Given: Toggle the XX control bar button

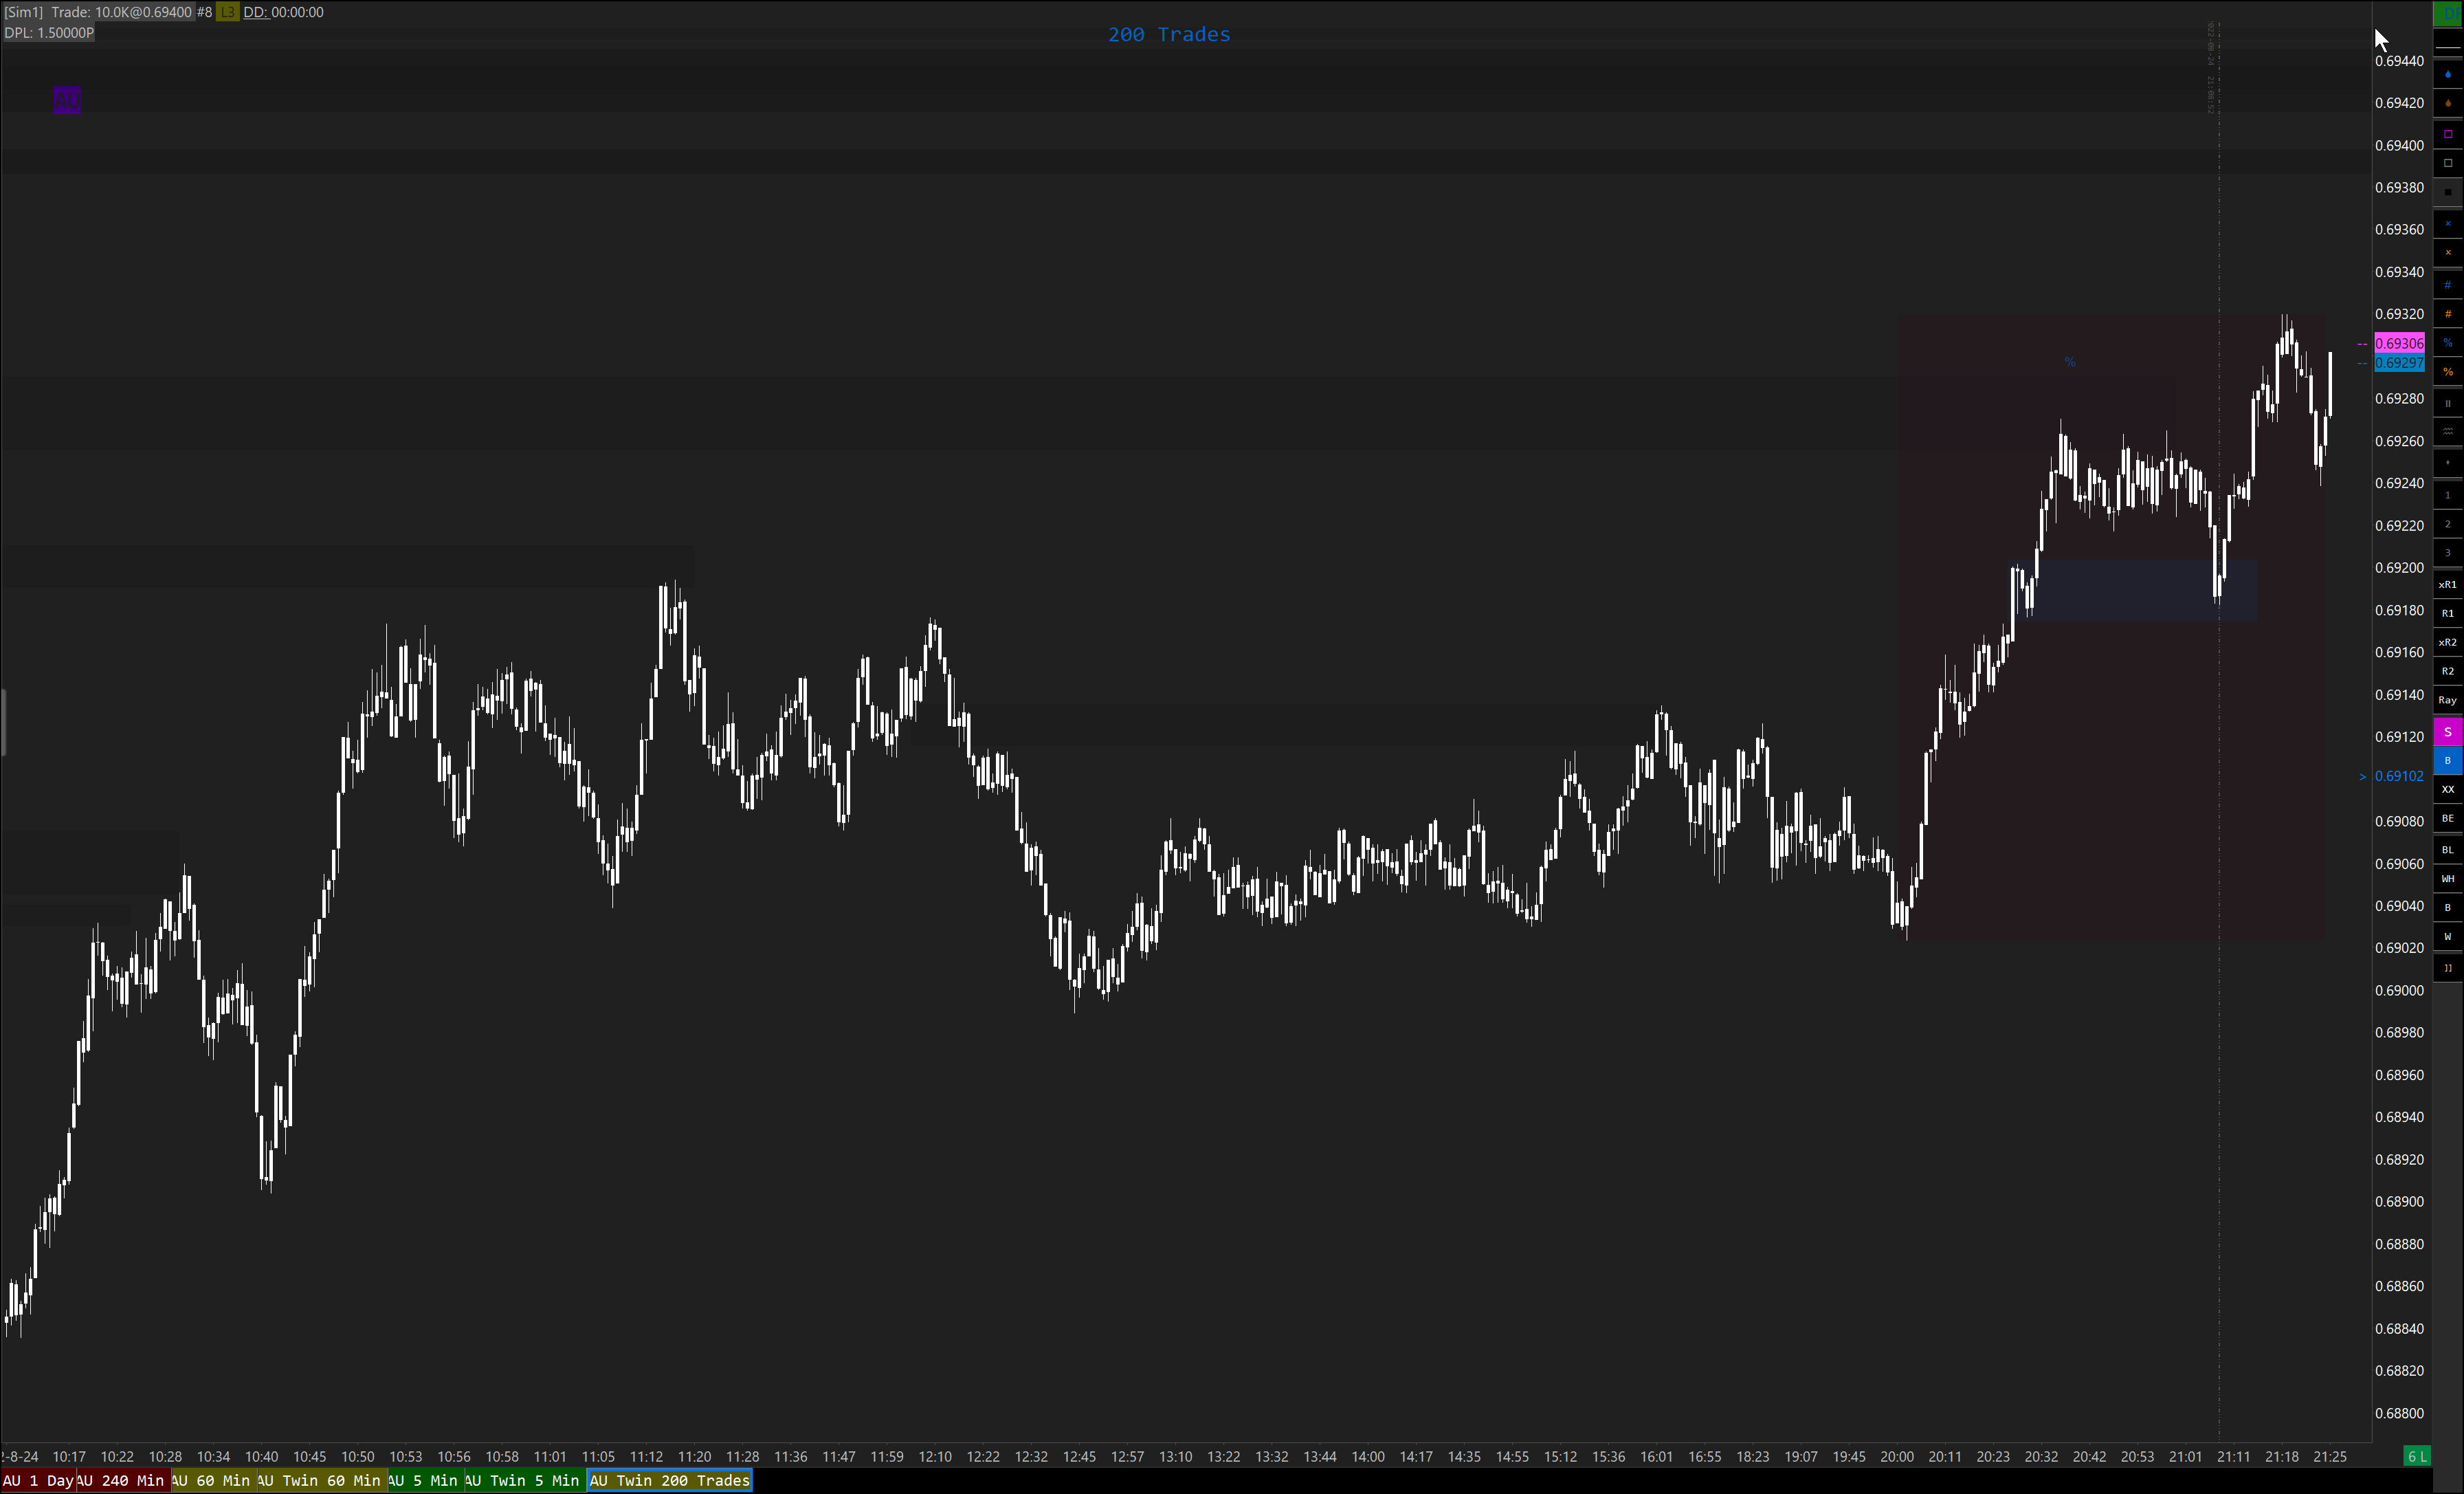Looking at the screenshot, I should 2447,790.
